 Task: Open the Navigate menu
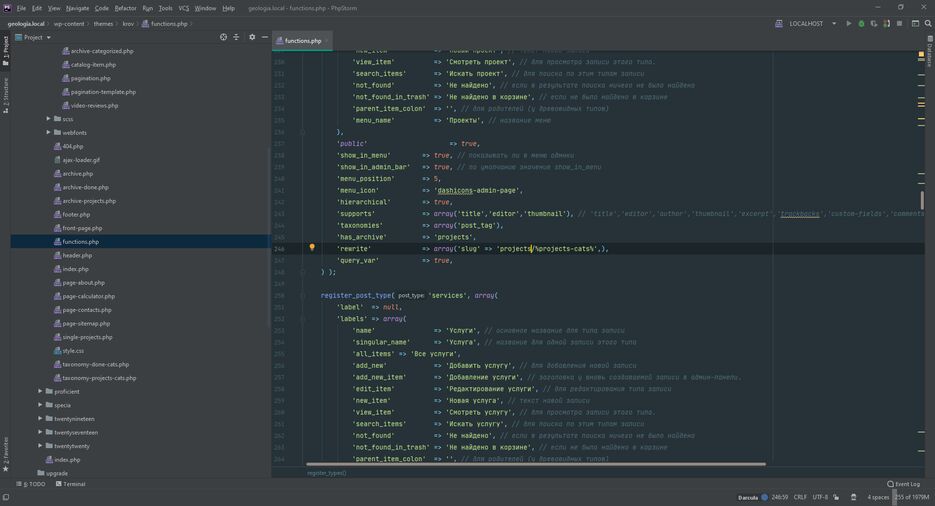(77, 8)
